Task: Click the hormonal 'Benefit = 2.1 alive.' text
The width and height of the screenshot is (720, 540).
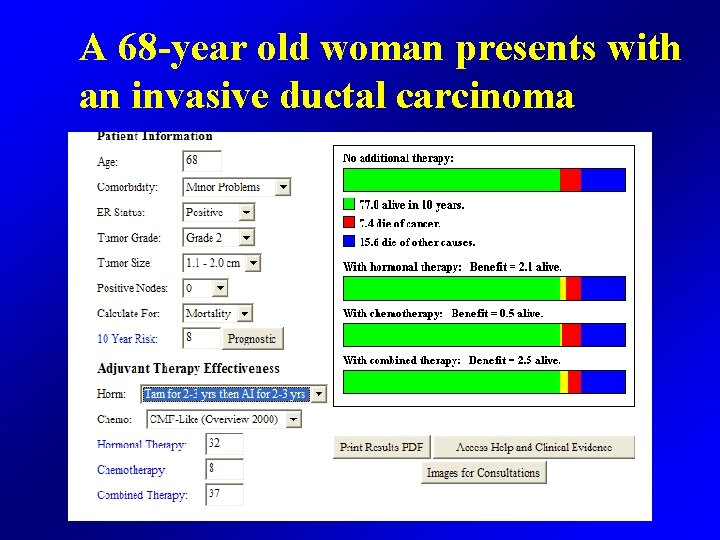Action: click(516, 267)
